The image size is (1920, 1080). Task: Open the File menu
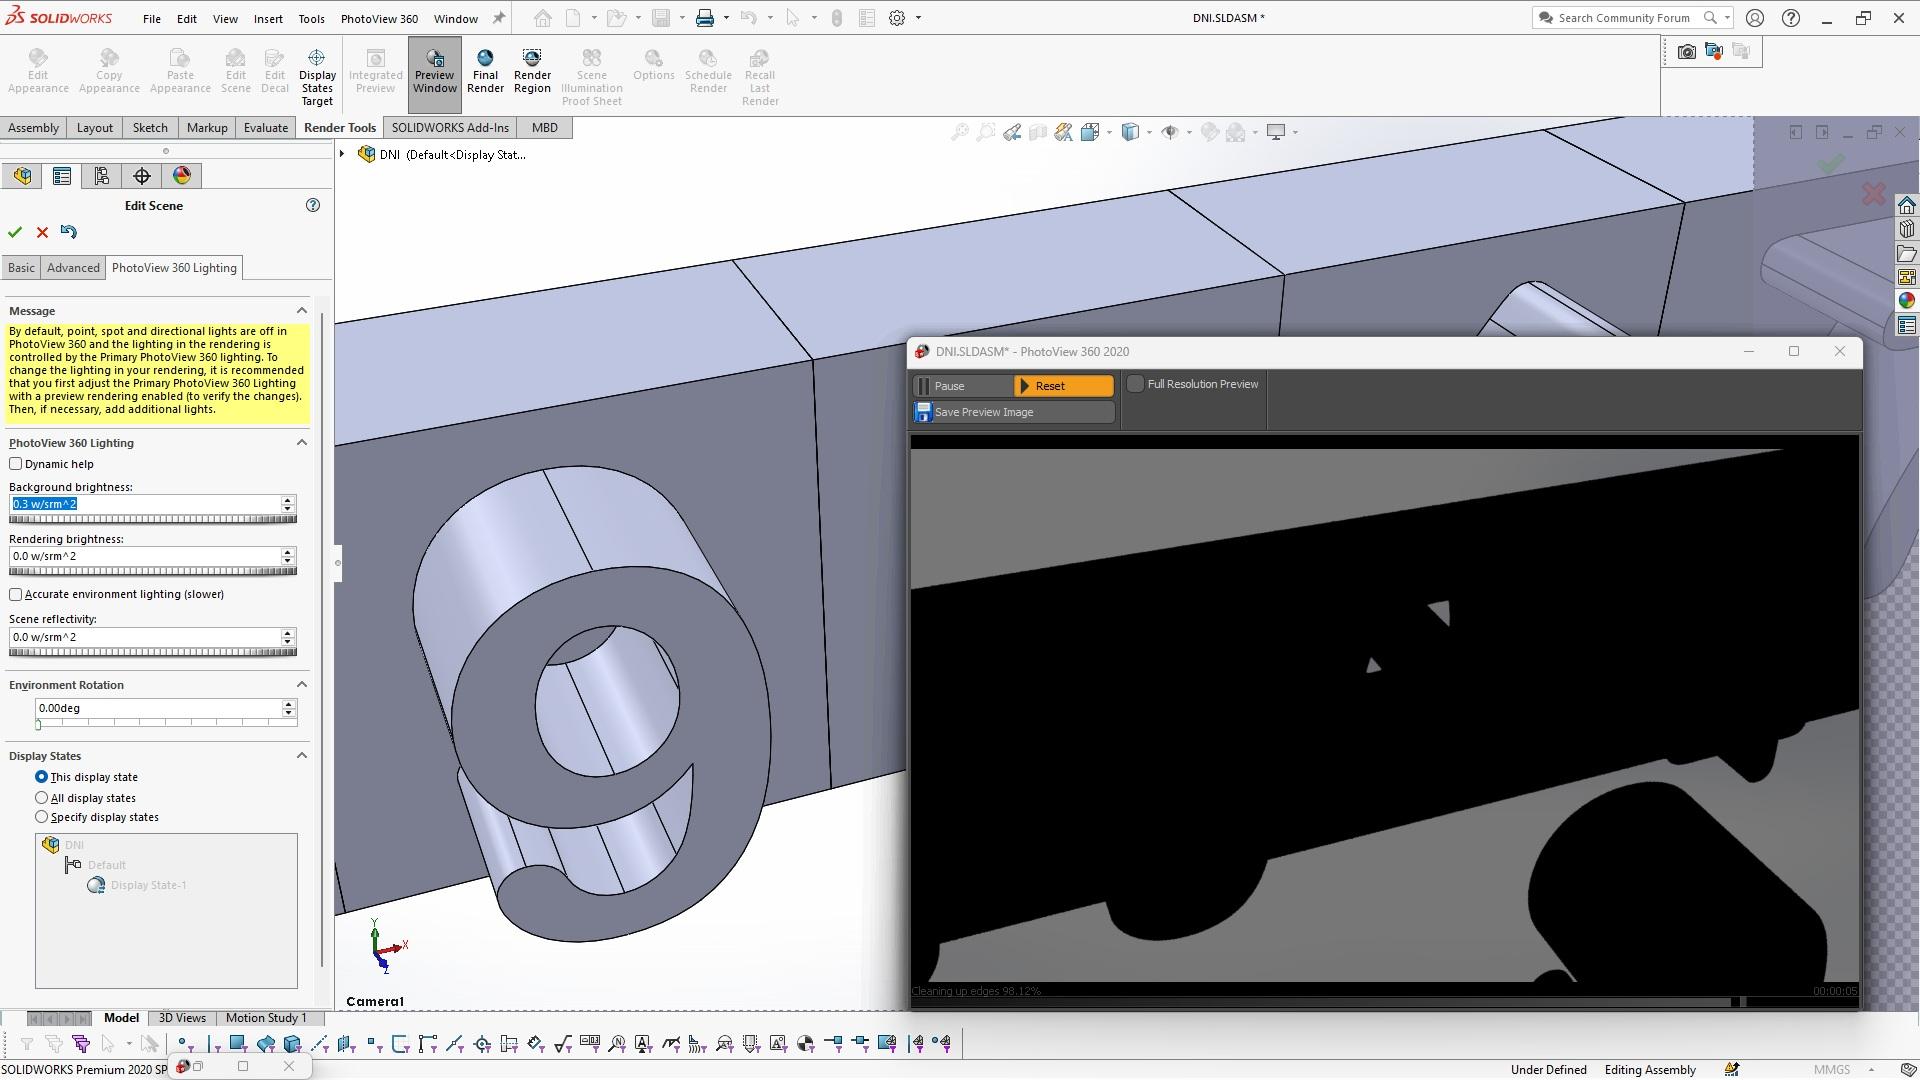[x=152, y=18]
